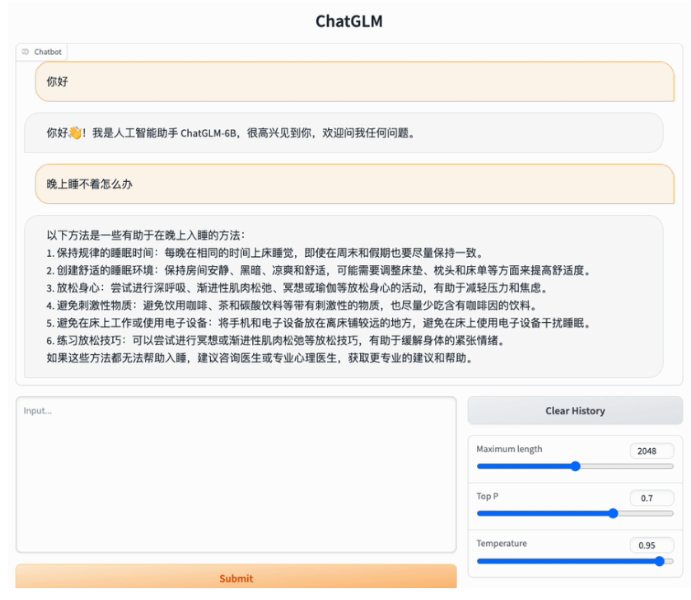
Task: Adjust the Top P slider
Action: click(x=575, y=513)
